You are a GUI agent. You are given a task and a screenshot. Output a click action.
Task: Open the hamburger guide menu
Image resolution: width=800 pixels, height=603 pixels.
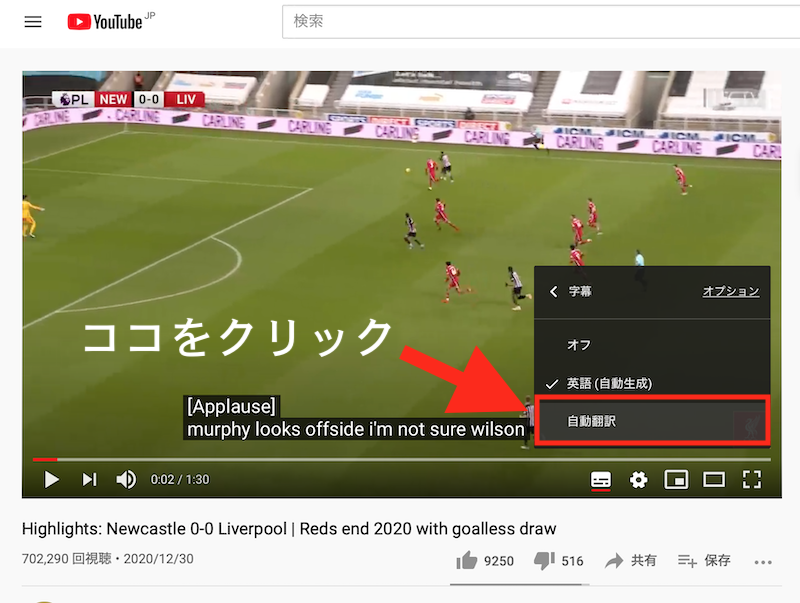click(x=33, y=21)
